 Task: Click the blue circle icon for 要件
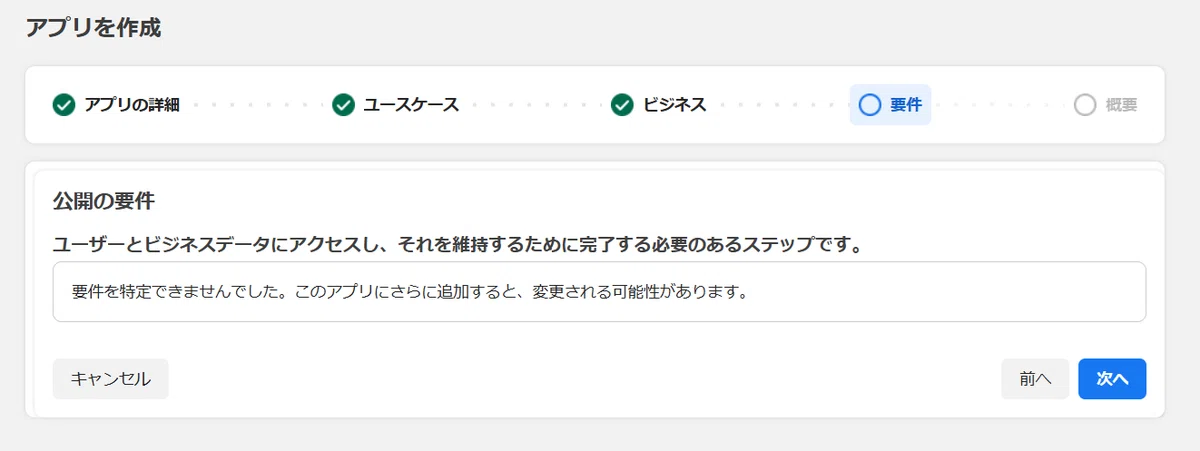pos(870,105)
